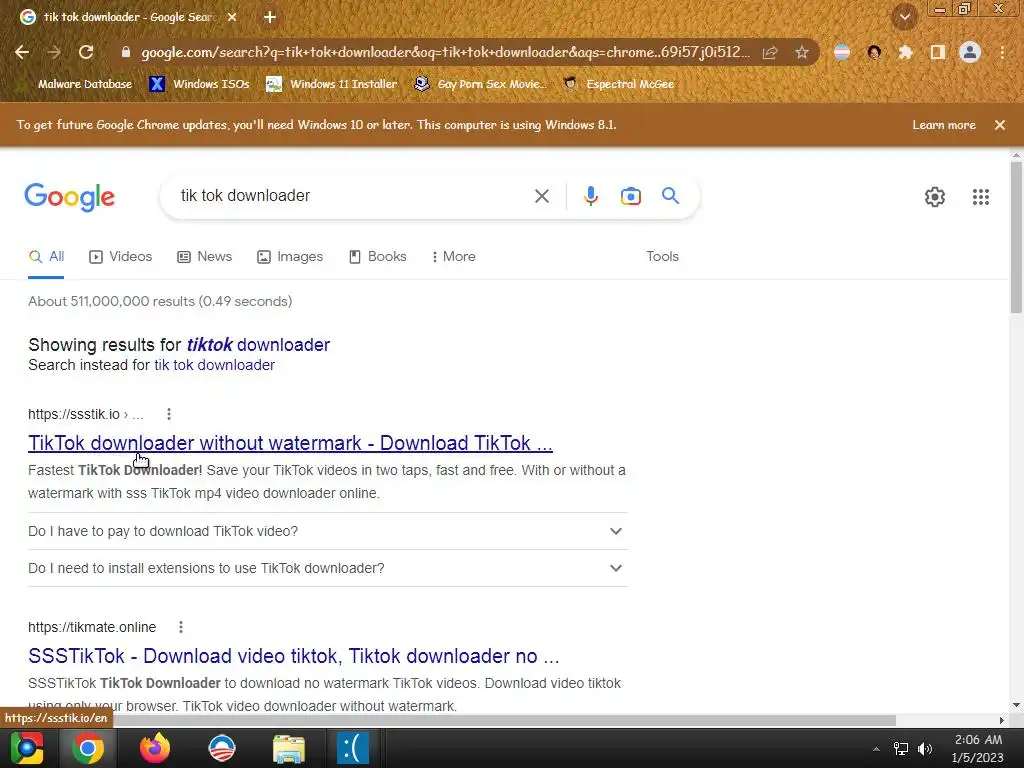Show hidden system tray icons
Viewport: 1024px width, 768px height.
point(876,748)
